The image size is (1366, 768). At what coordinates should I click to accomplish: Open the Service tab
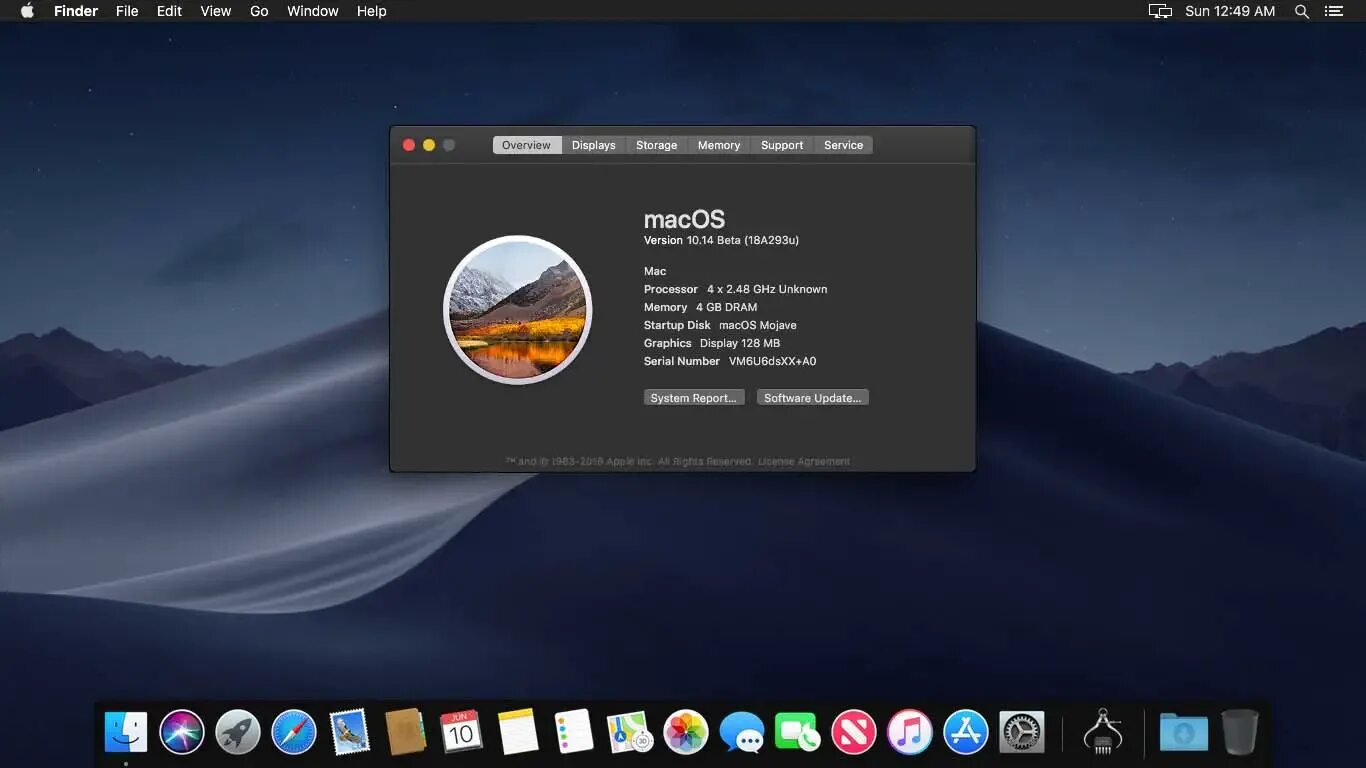(x=844, y=145)
